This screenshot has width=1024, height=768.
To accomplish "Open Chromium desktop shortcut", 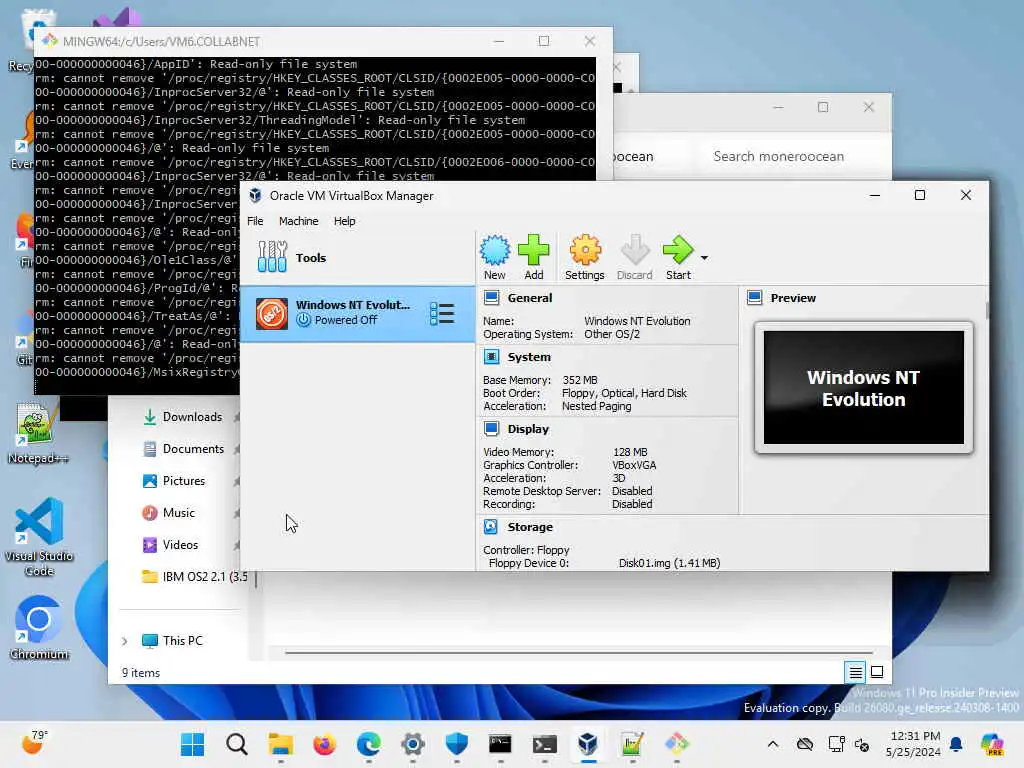I will coord(39,628).
